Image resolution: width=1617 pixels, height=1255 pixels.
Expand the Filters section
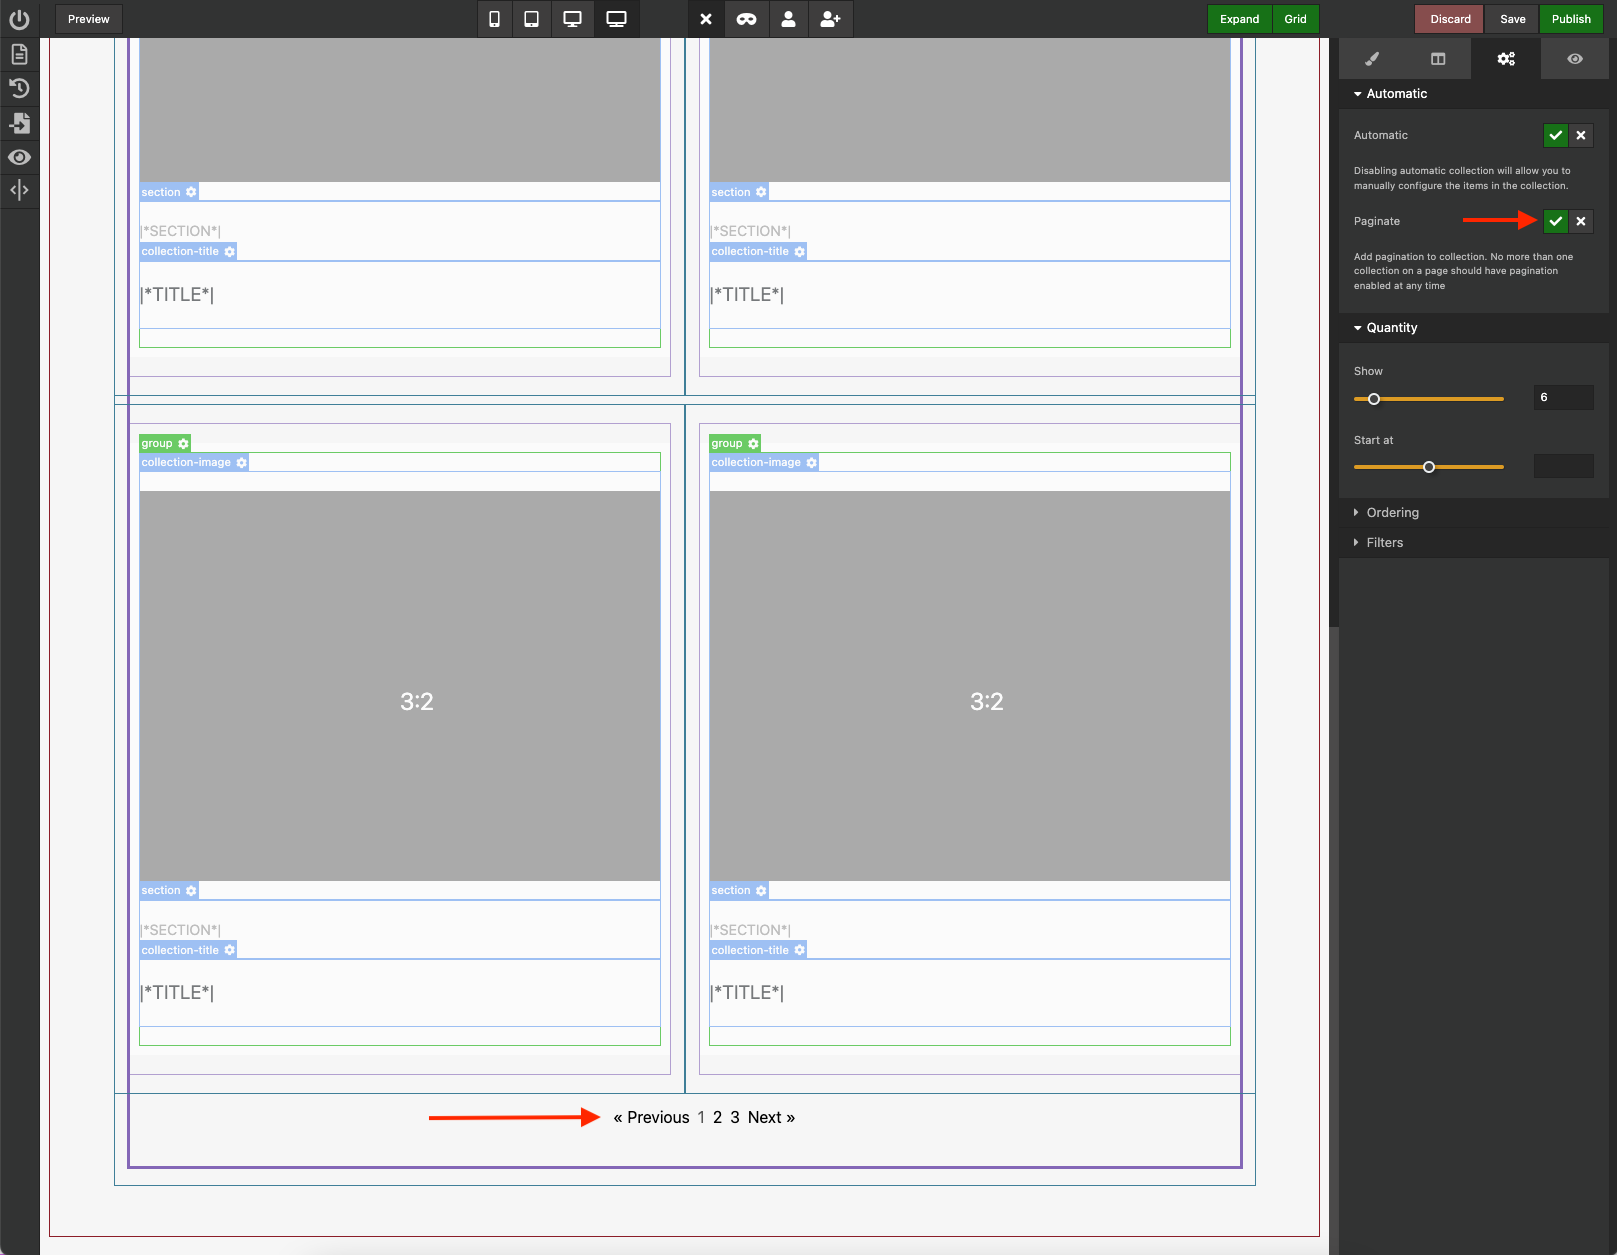pyautogui.click(x=1384, y=543)
